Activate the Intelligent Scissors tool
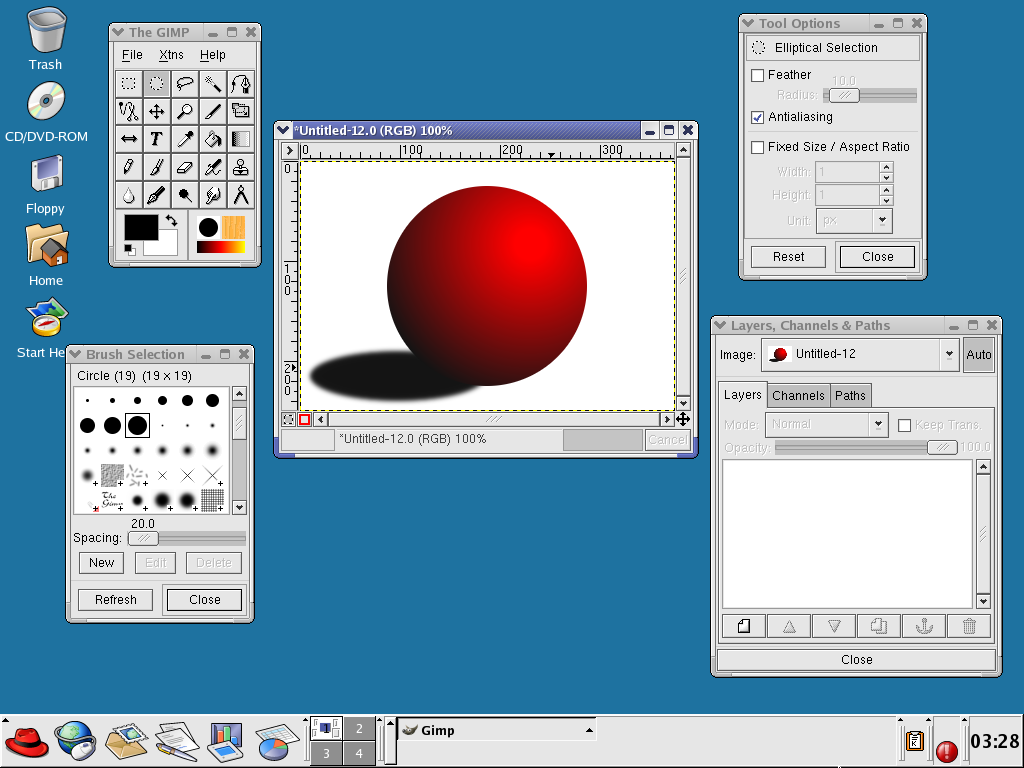 coord(129,112)
